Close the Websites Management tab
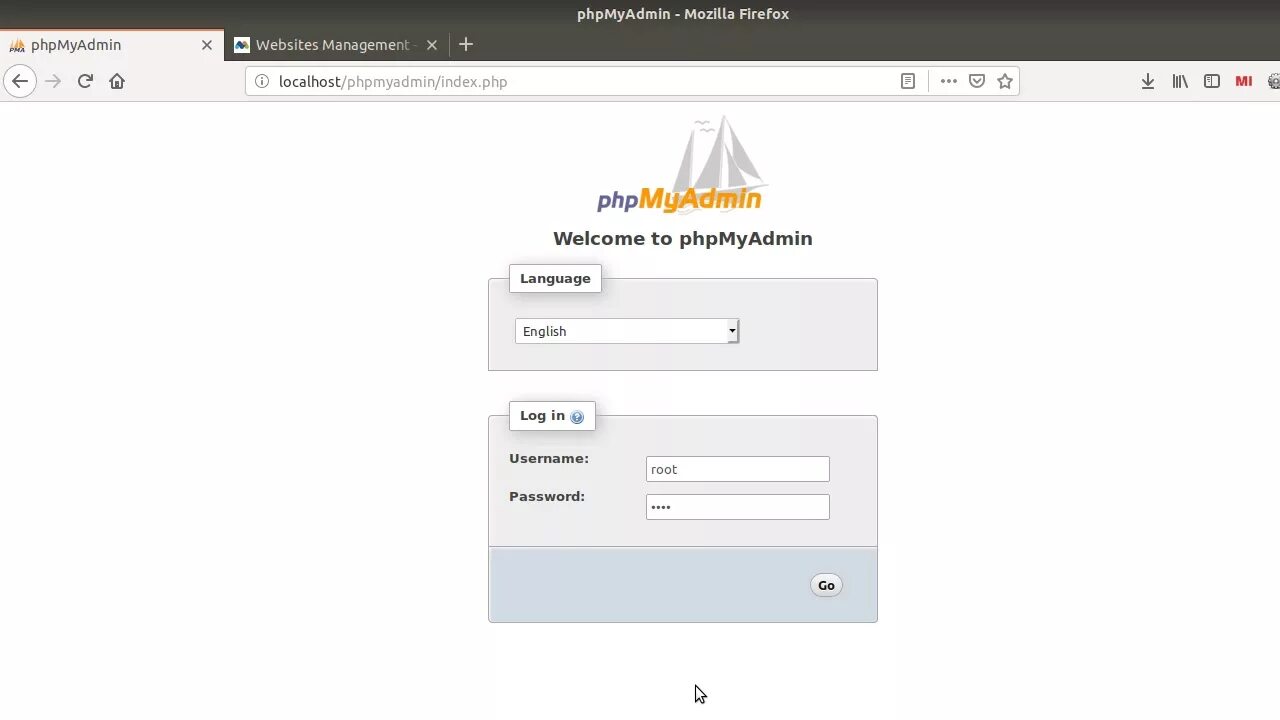 [x=432, y=45]
